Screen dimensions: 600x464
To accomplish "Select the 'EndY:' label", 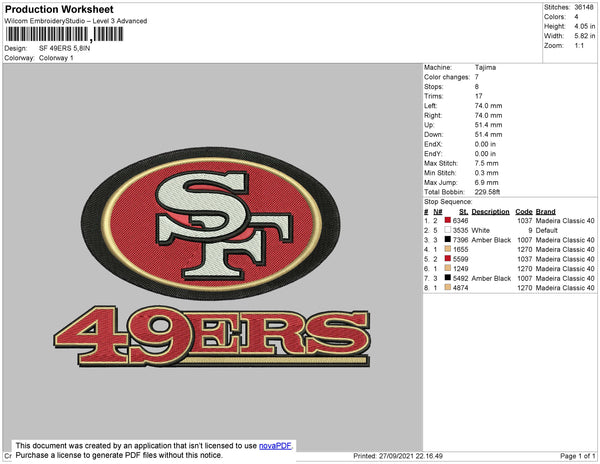I will 433,153.
